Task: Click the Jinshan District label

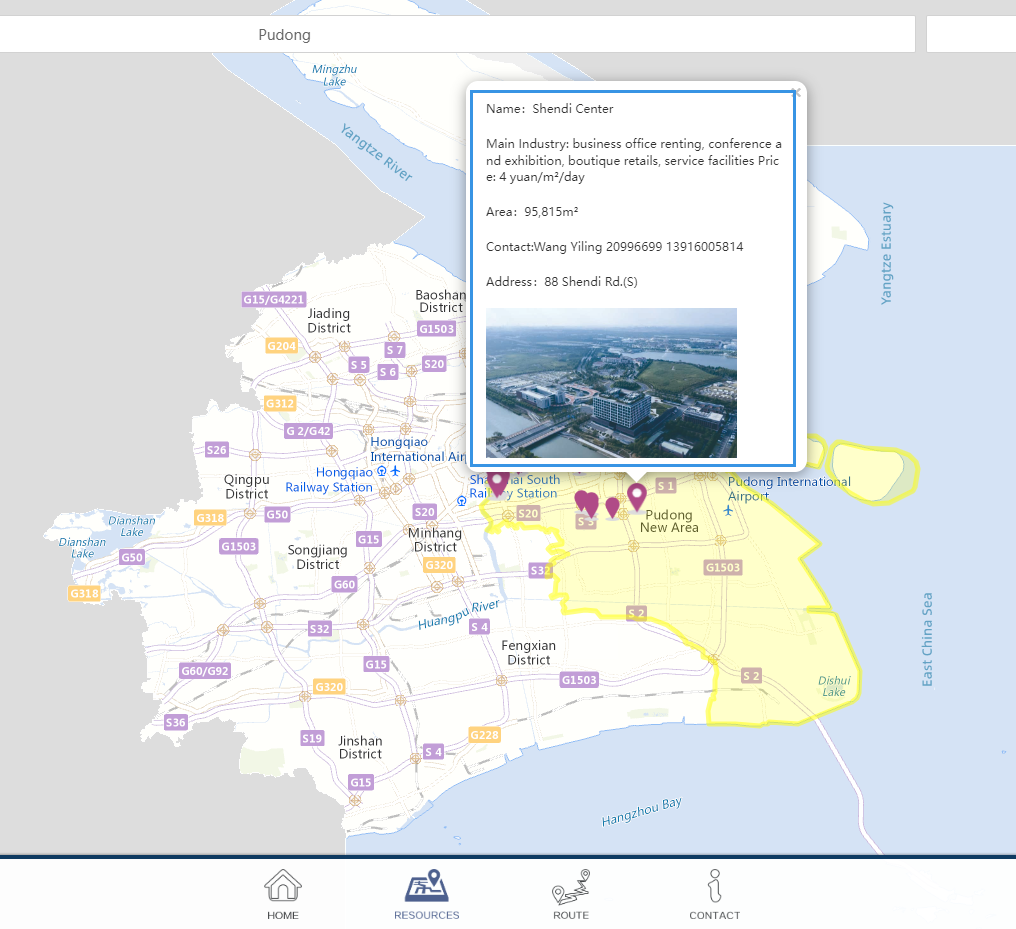Action: (x=360, y=747)
